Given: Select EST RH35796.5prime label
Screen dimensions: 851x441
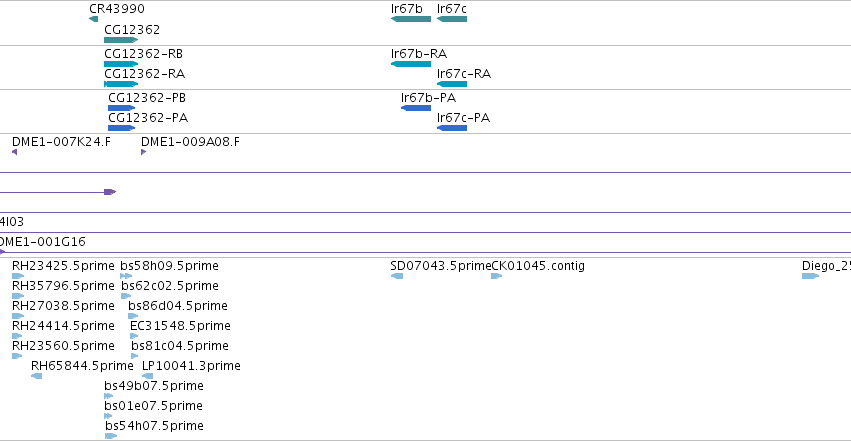Looking at the screenshot, I should [x=63, y=286].
